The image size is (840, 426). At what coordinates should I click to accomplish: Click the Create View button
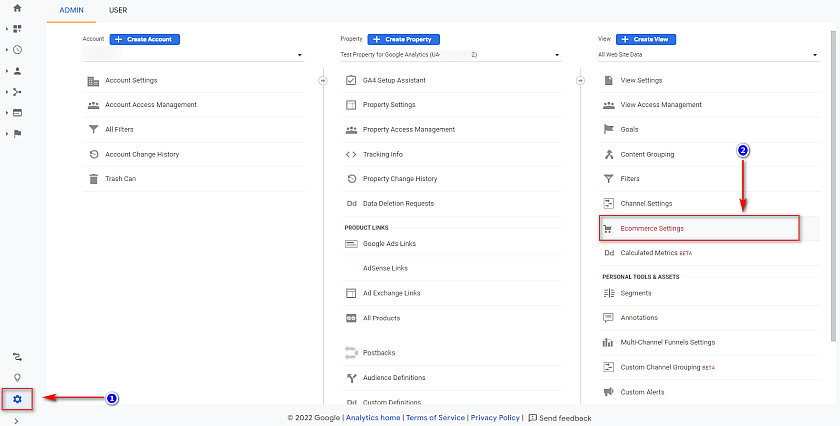click(646, 39)
